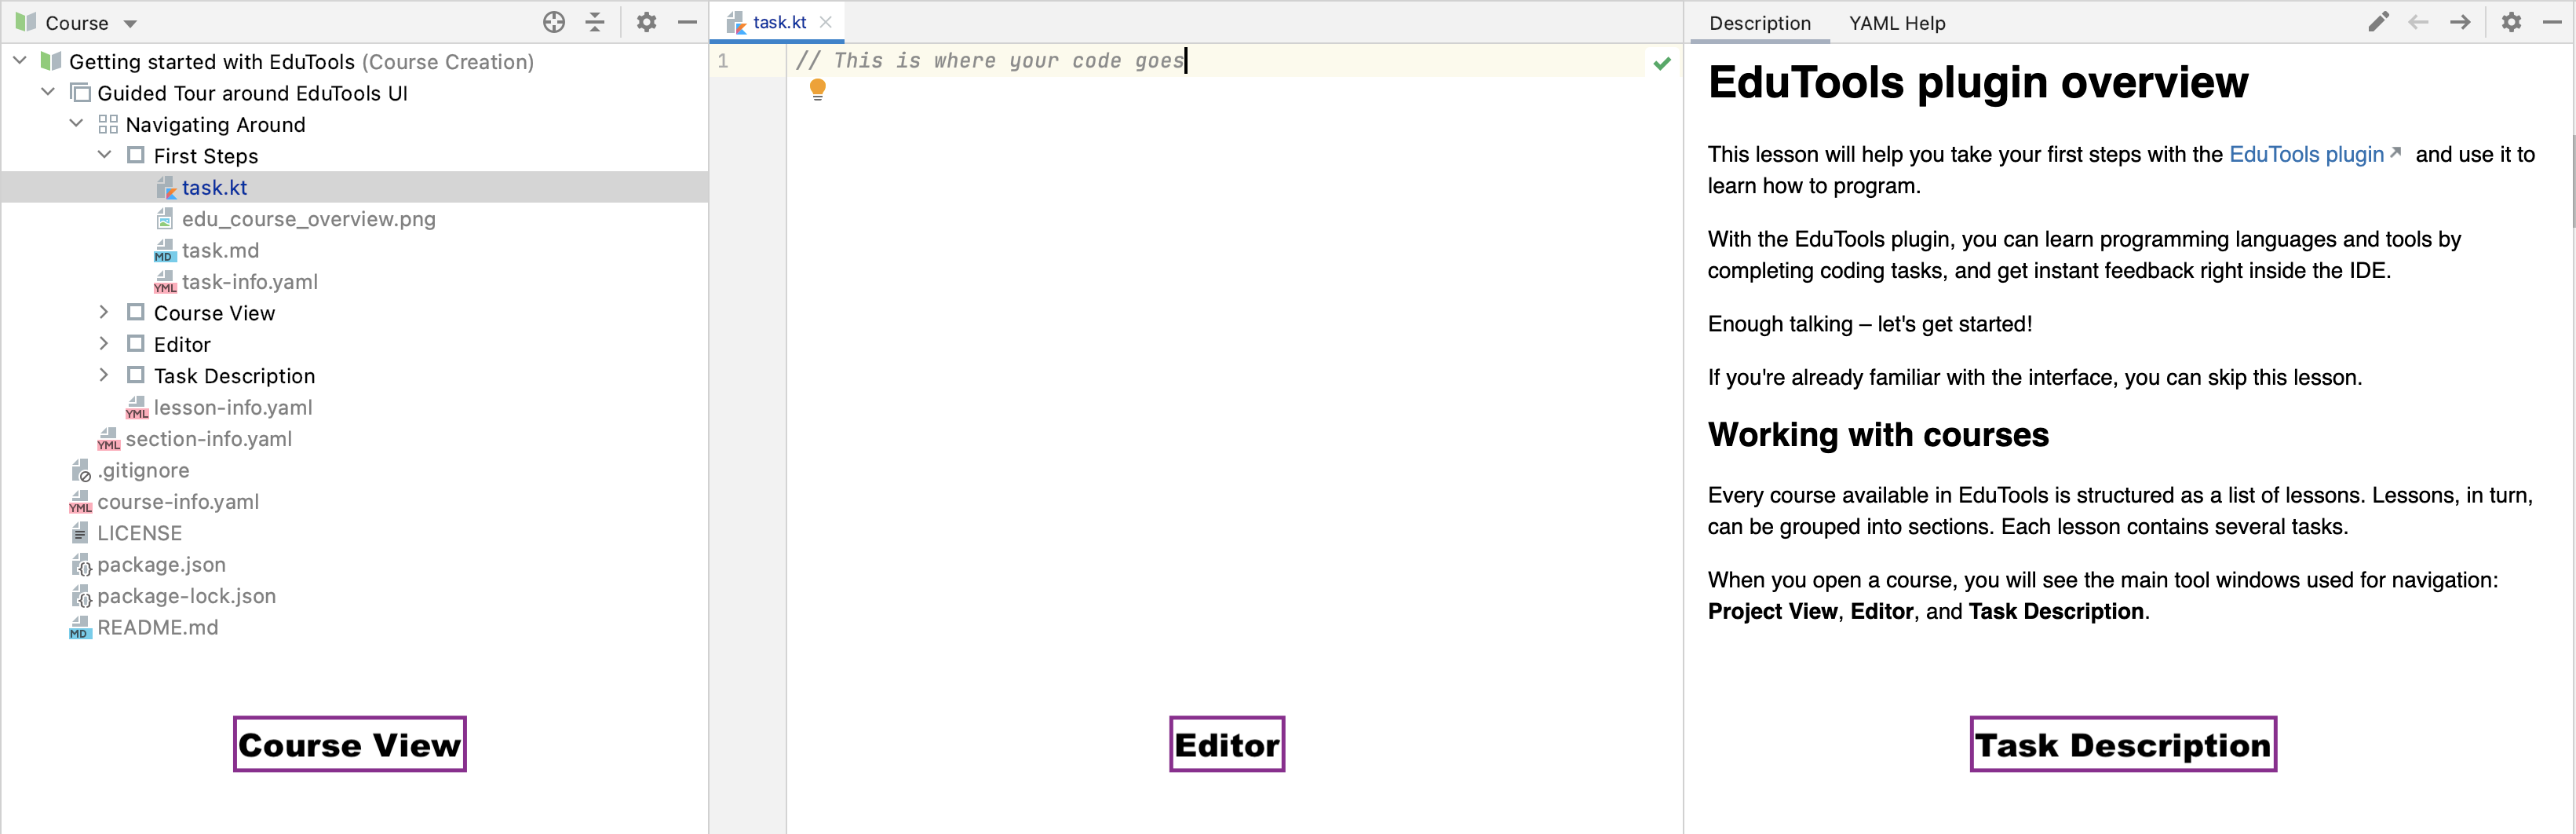Click the JSON icon beside package.json
Viewport: 2576px width, 834px height.
81,564
